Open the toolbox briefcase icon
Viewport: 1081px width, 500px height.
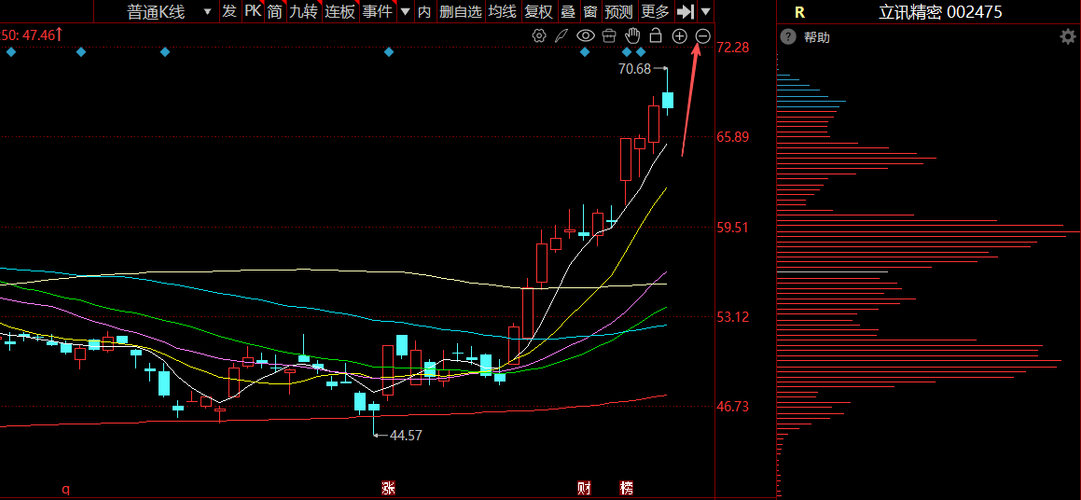pos(609,36)
